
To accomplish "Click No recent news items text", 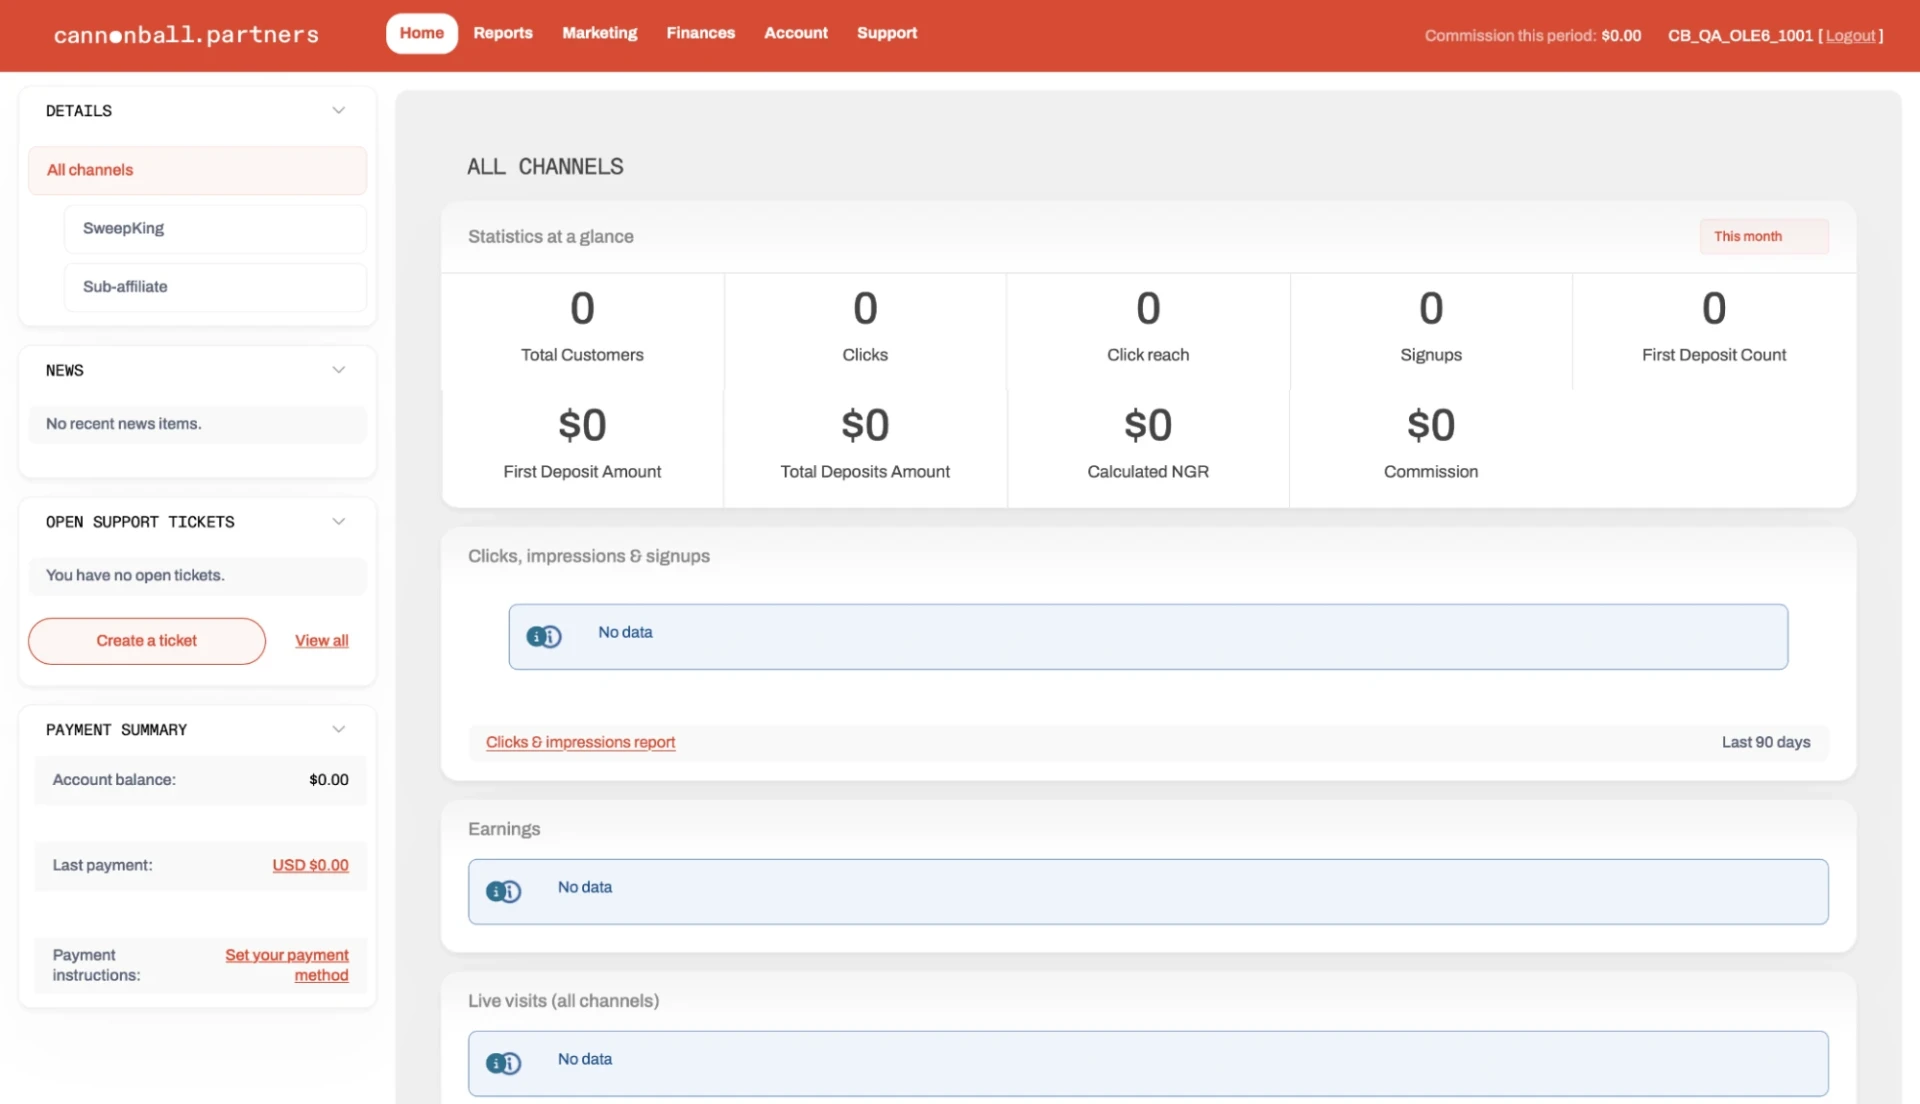I will [x=124, y=424].
